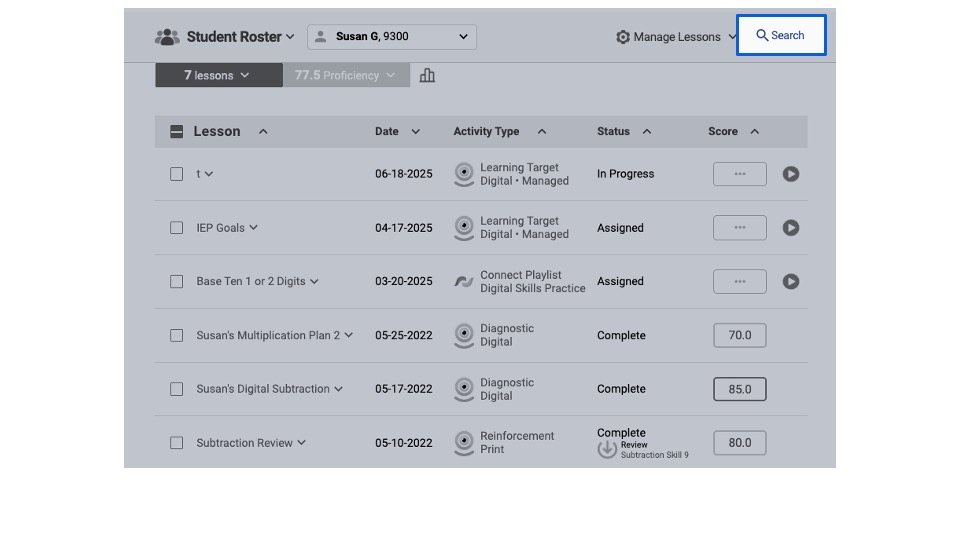This screenshot has height=540, width=960.
Task: Select the Base Ten 1 or 2 Digits checkbox
Action: click(176, 281)
